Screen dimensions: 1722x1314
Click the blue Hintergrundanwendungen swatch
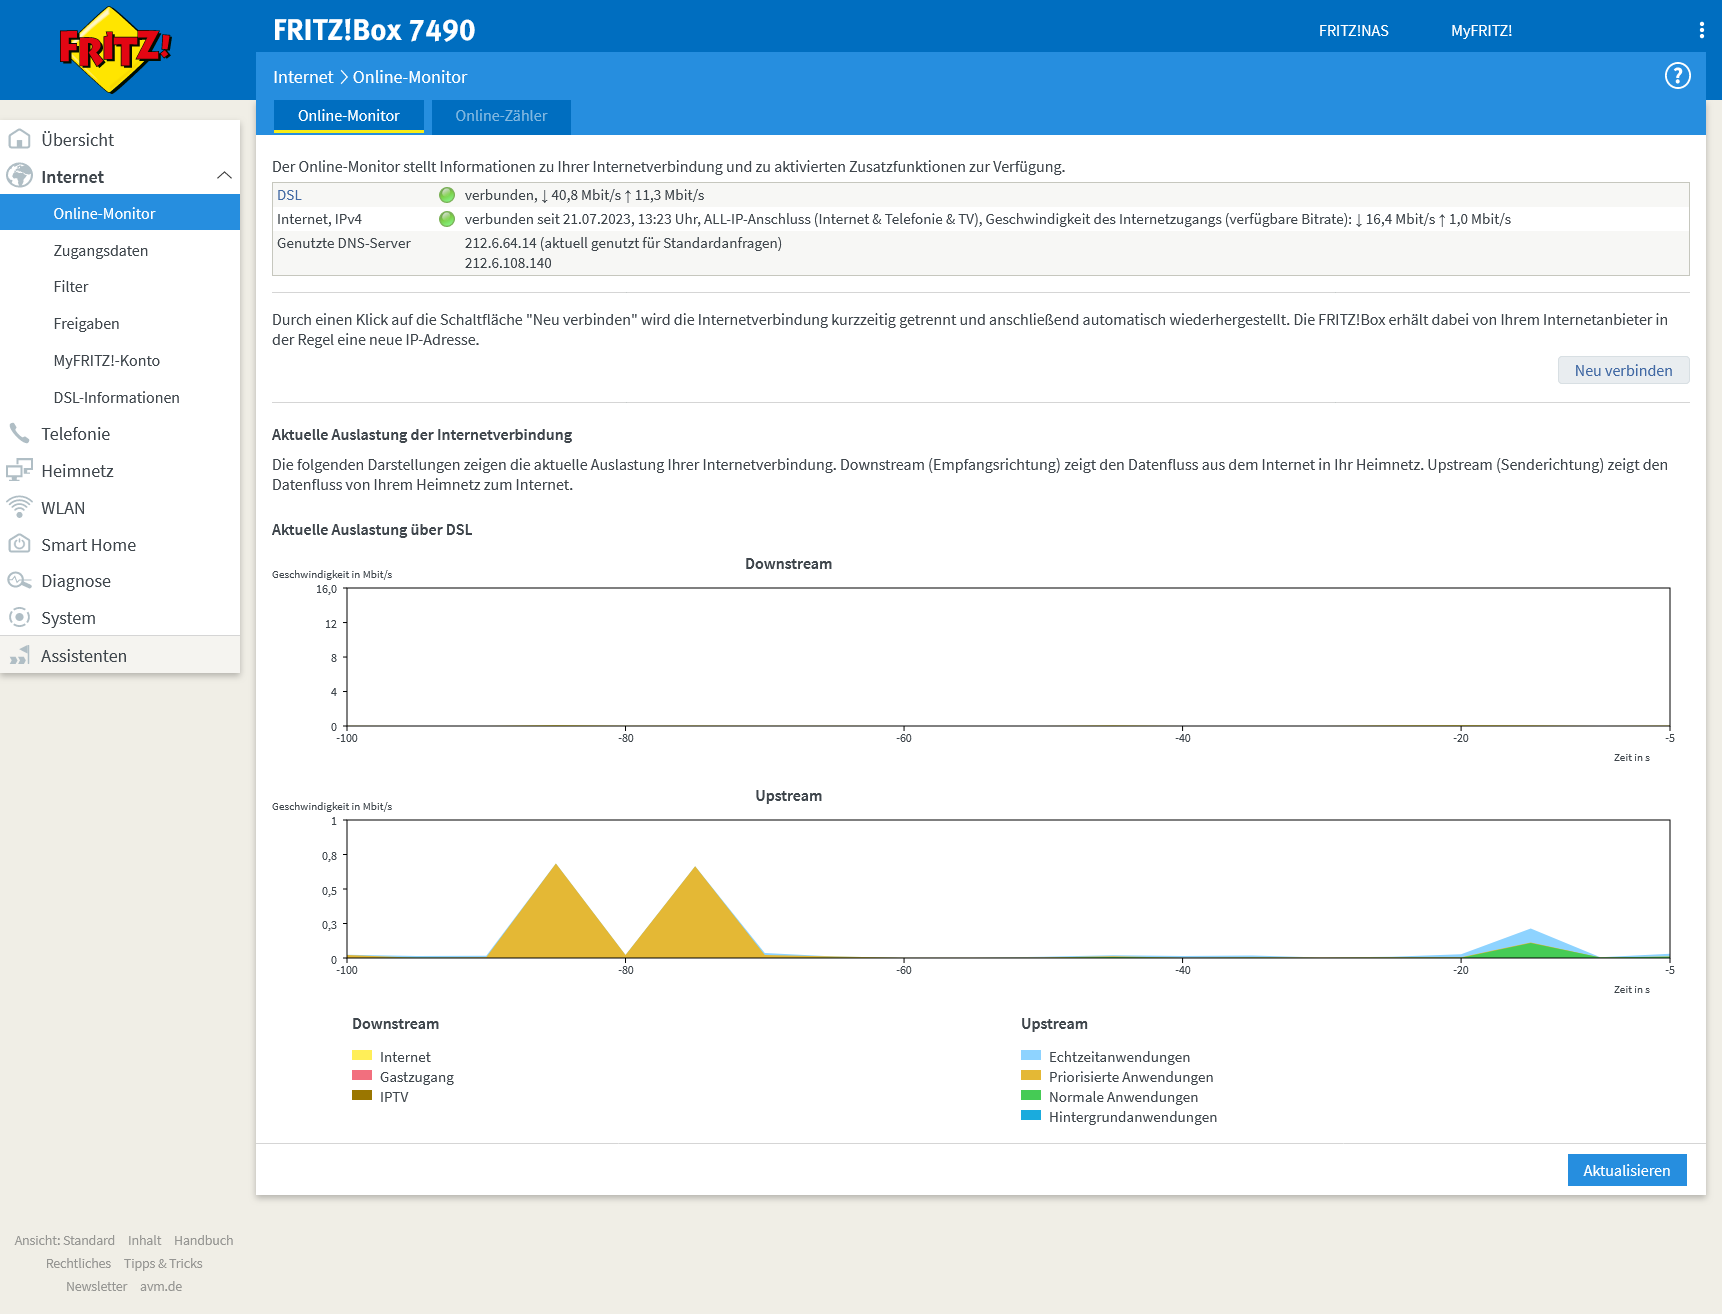[x=1031, y=1115]
